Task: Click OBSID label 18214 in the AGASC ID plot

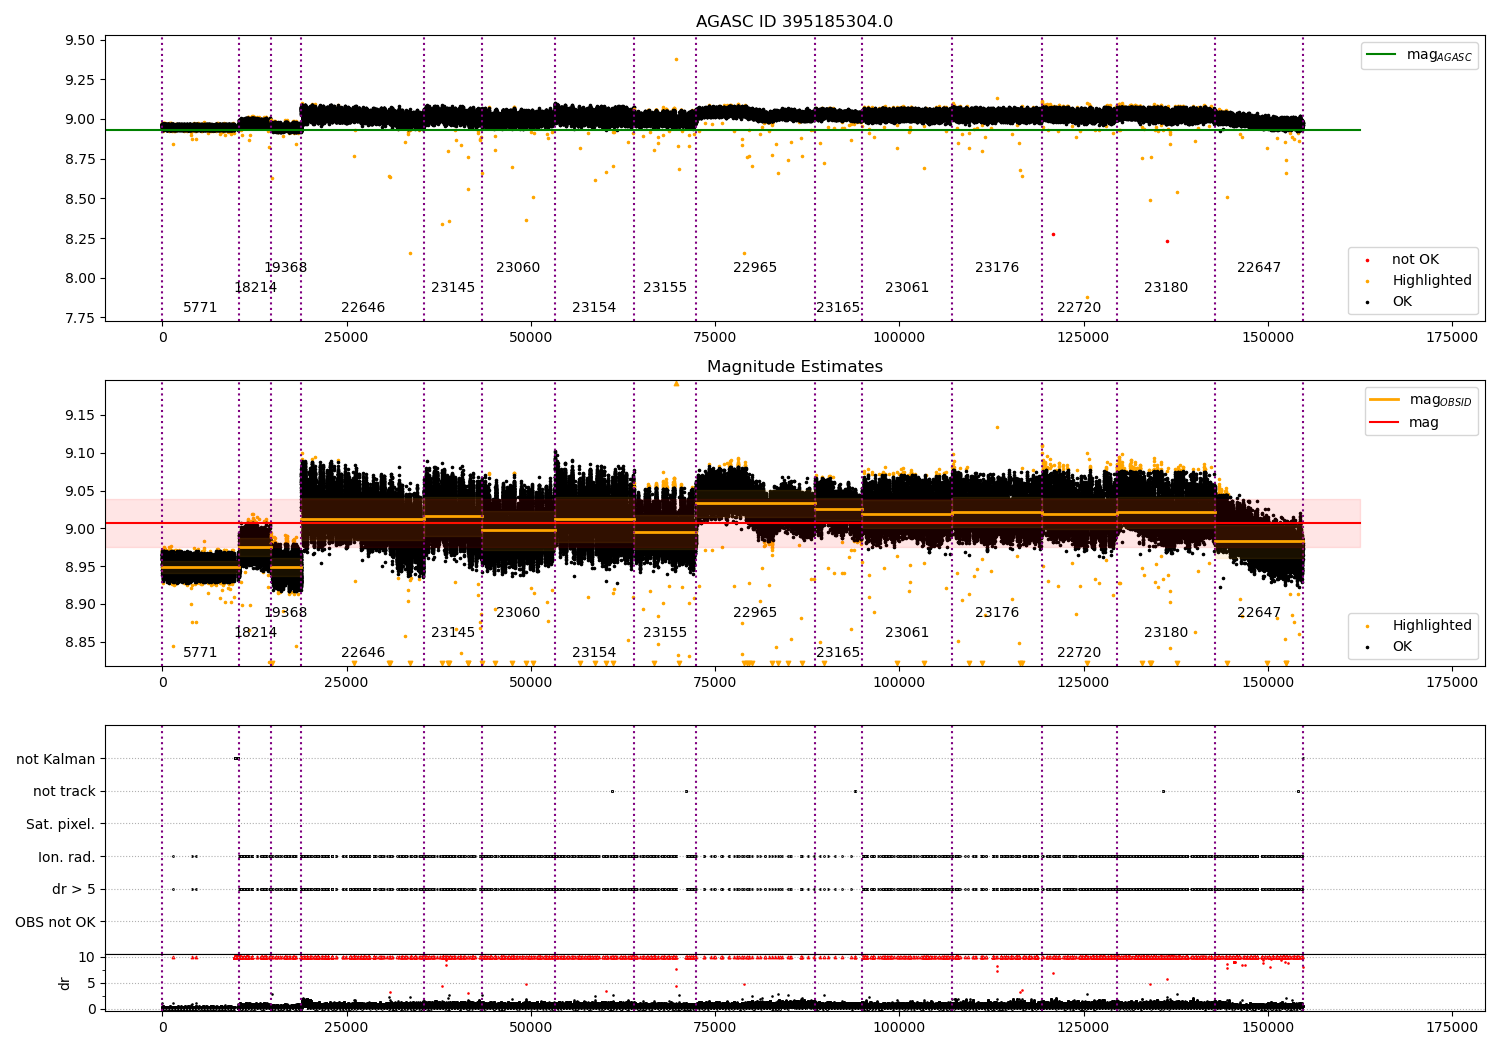Action: point(256,288)
